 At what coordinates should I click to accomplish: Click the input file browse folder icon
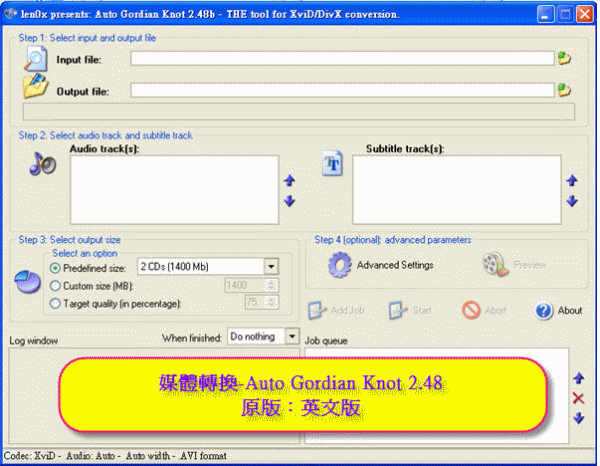[565, 59]
